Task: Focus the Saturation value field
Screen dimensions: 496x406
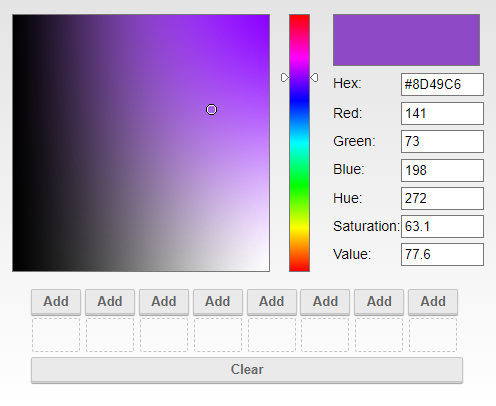Action: pyautogui.click(x=442, y=227)
